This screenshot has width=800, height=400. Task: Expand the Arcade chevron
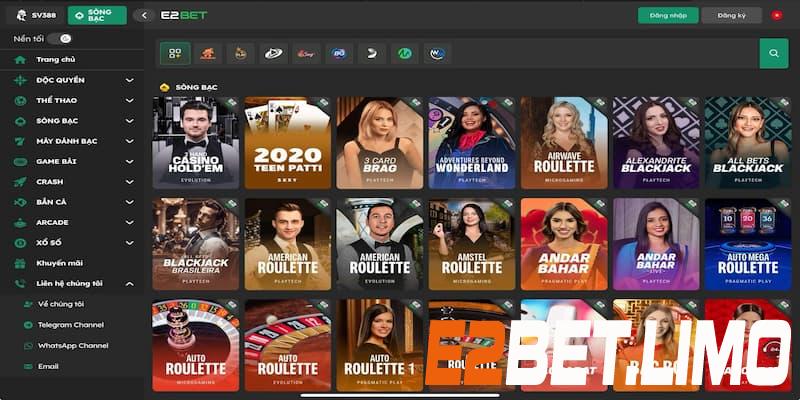[130, 222]
